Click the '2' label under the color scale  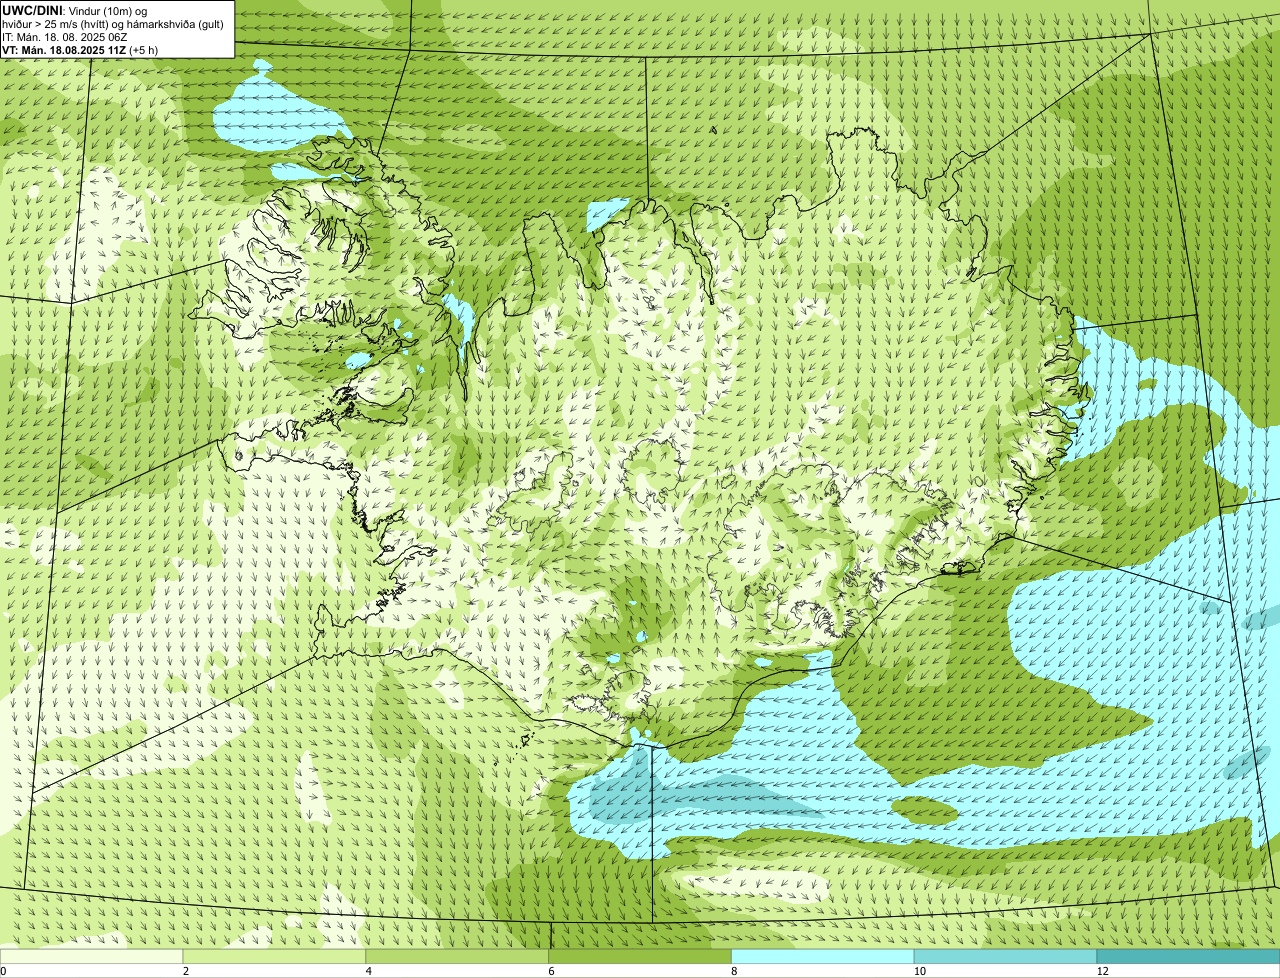pyautogui.click(x=186, y=971)
